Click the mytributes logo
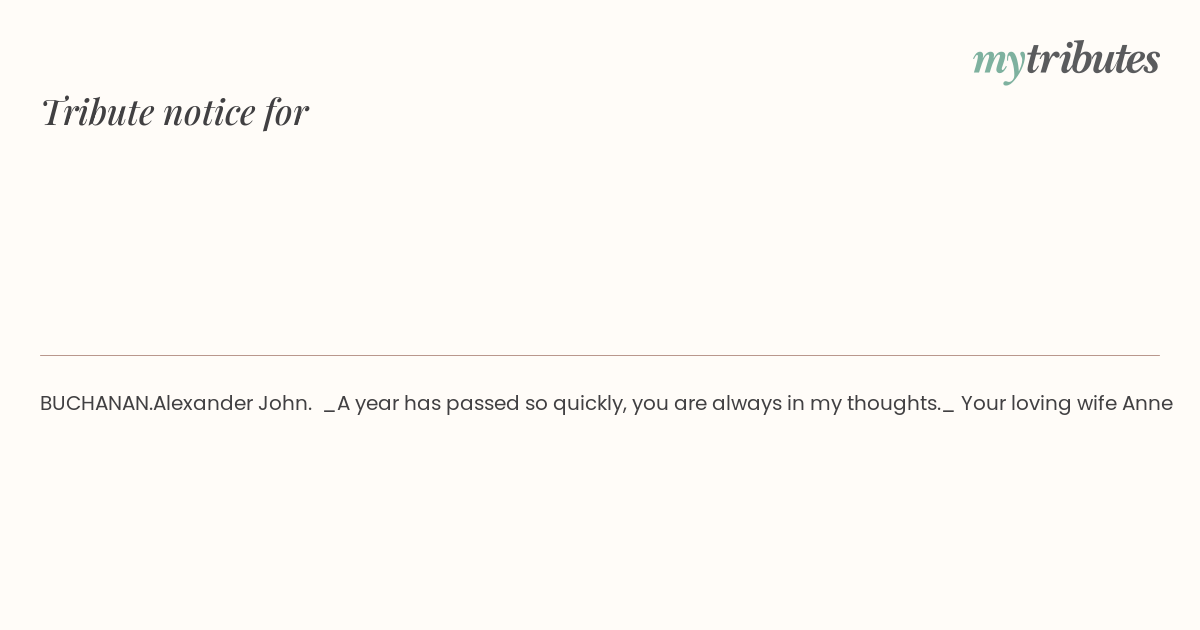This screenshot has height=630, width=1200. pos(1066,60)
